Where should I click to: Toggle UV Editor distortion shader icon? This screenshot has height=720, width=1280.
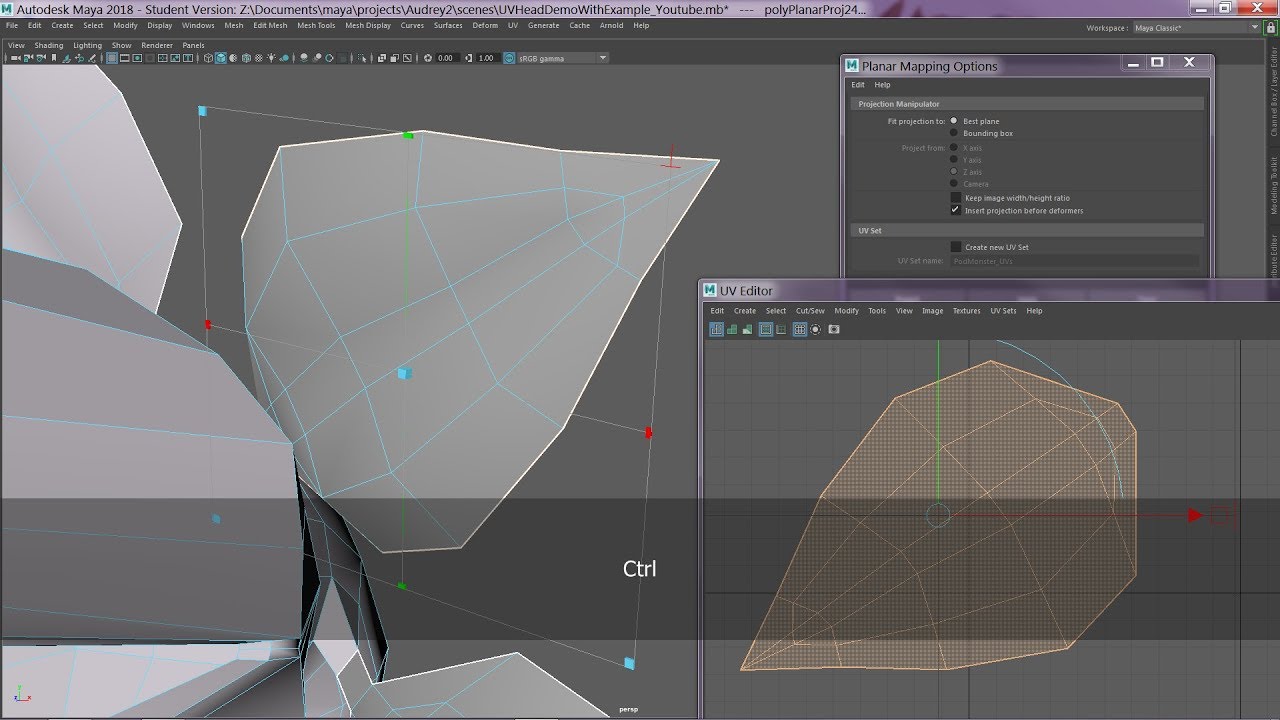tap(746, 329)
